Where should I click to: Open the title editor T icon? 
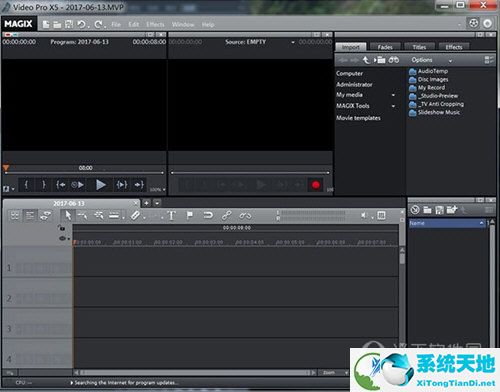pos(171,216)
